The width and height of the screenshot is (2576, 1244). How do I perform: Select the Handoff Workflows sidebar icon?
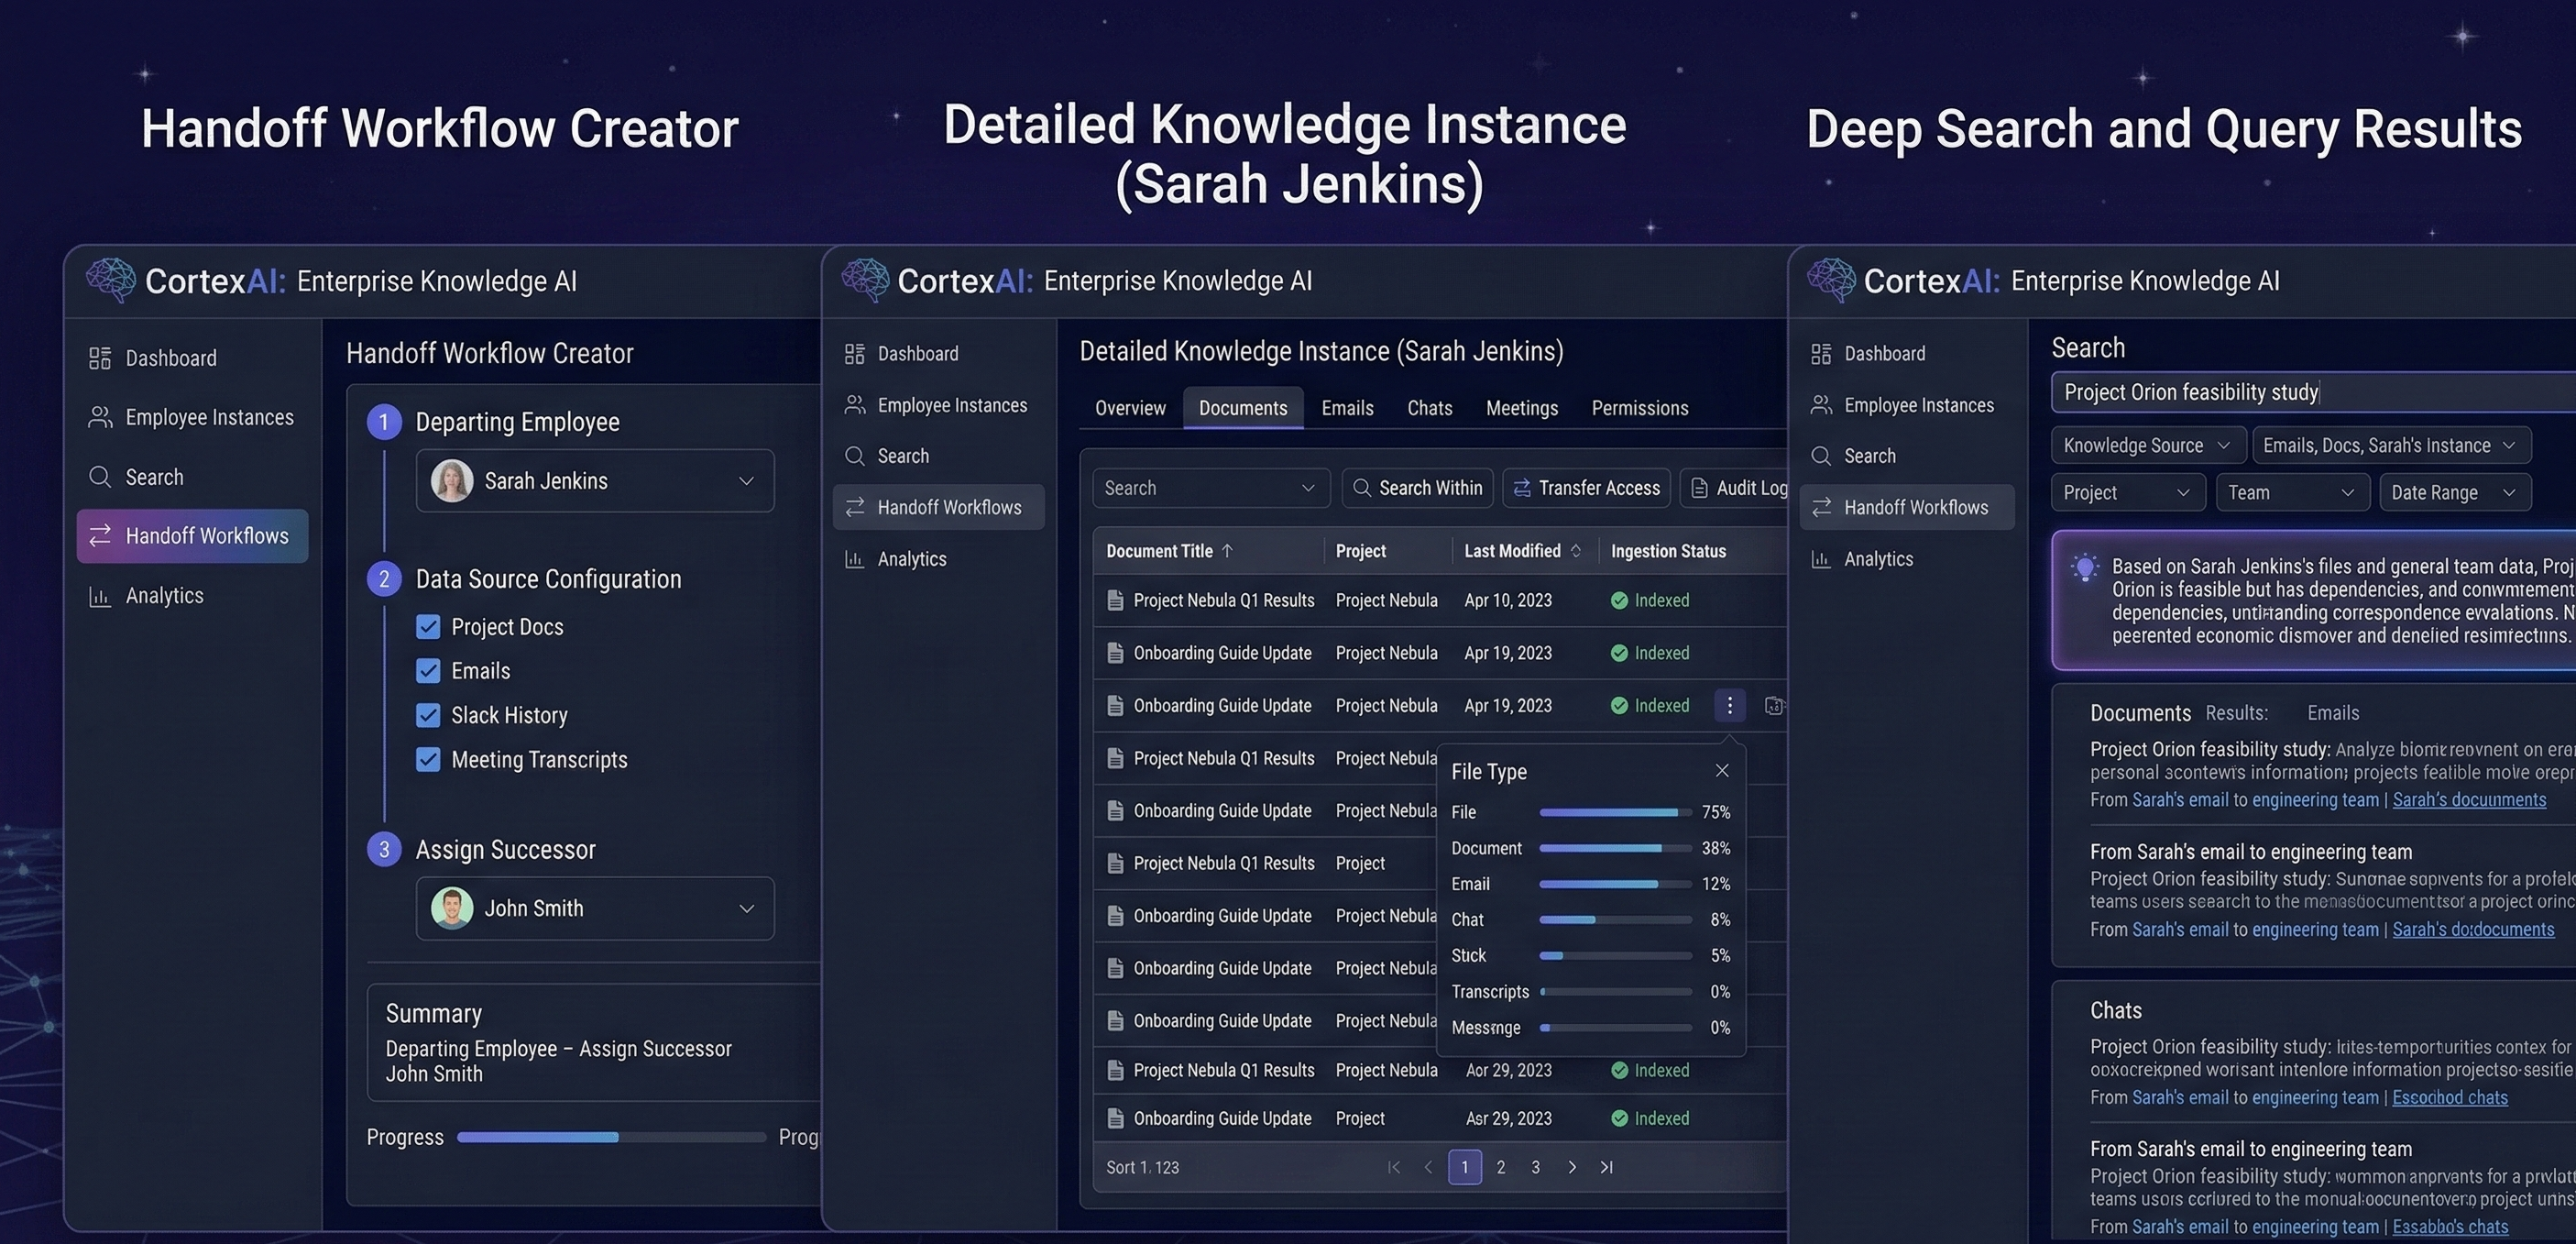[100, 535]
